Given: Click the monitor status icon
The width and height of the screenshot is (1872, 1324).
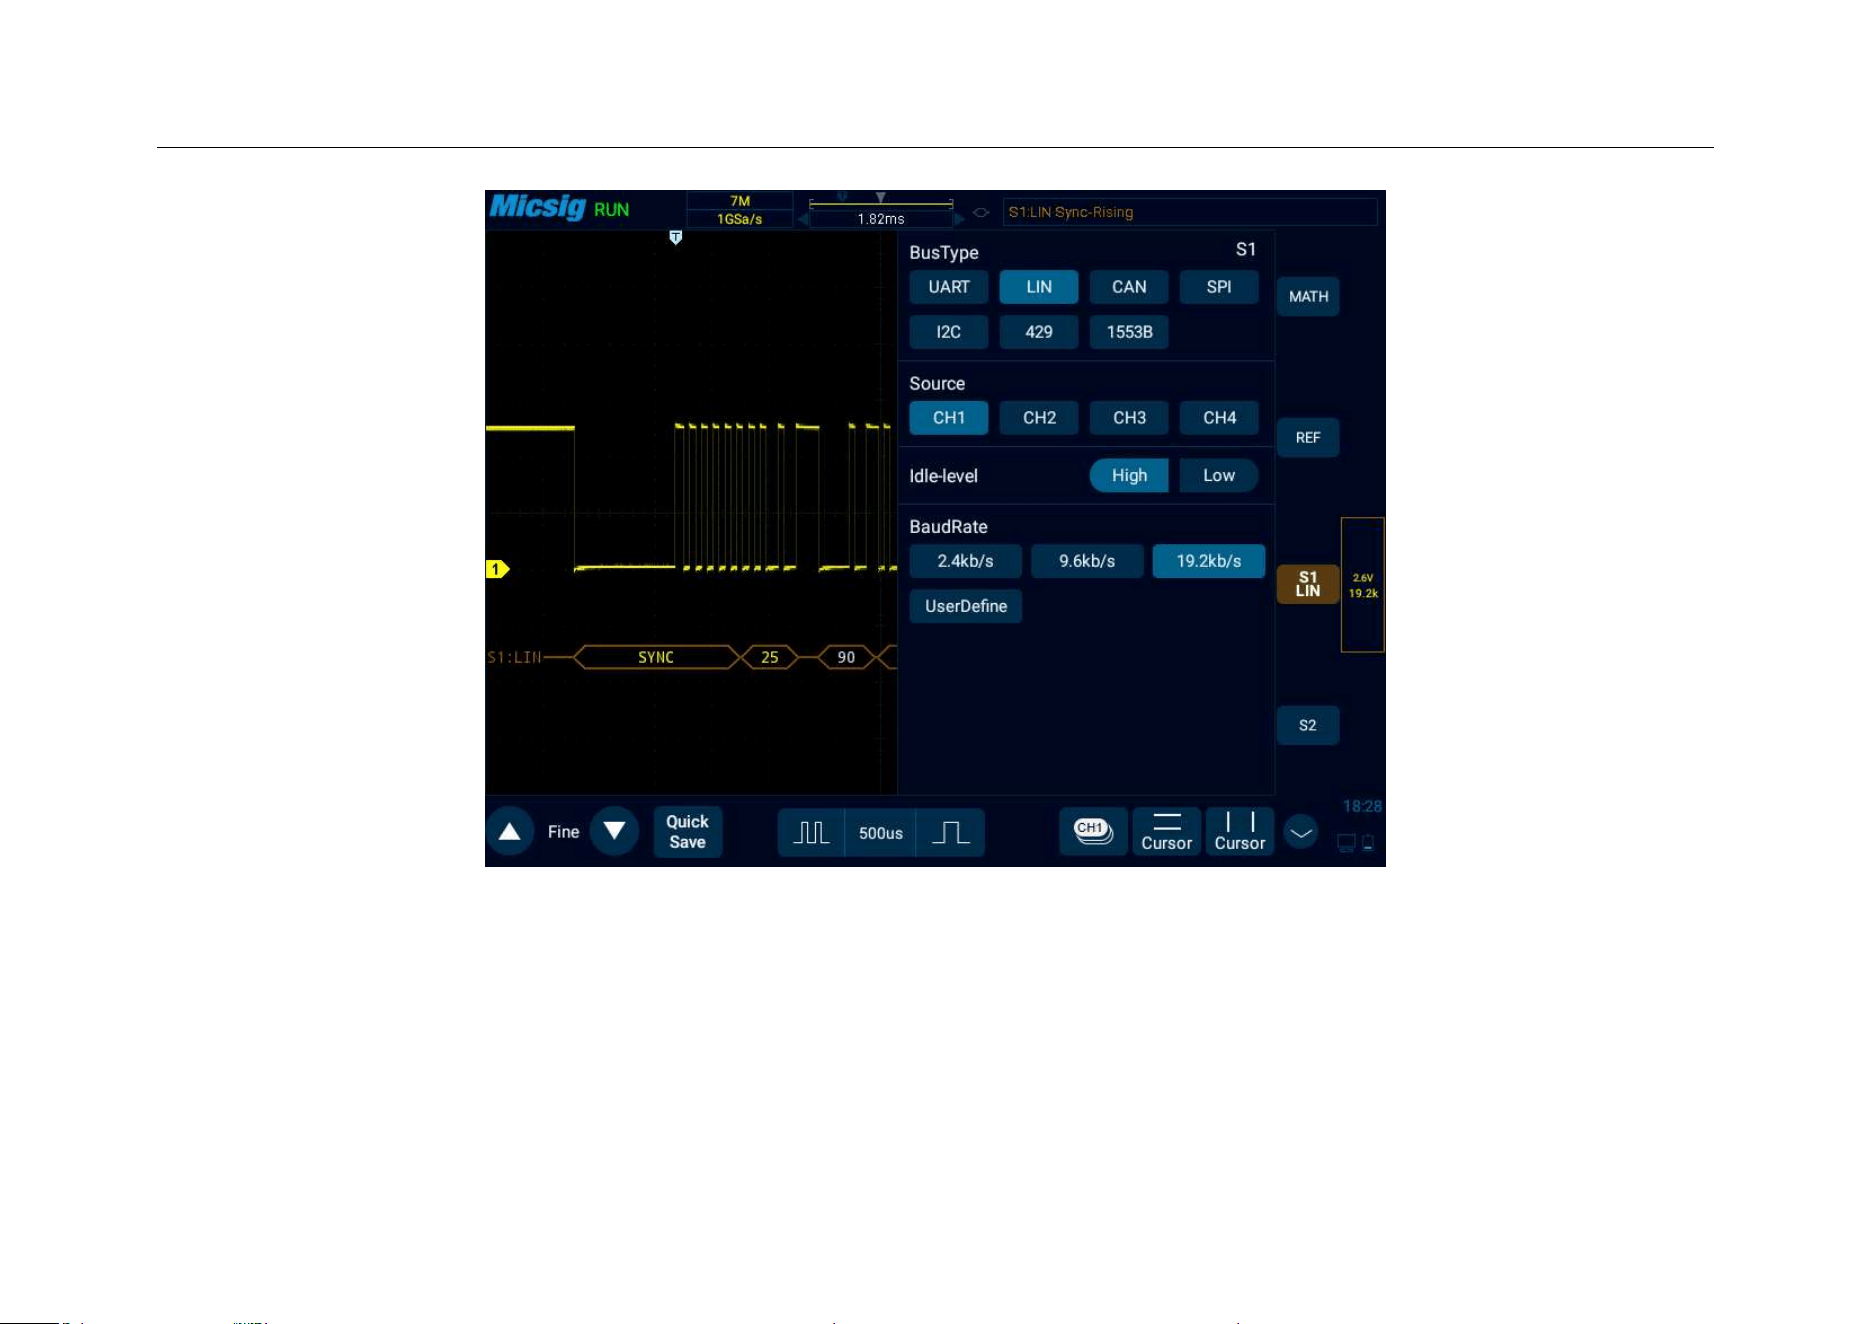Looking at the screenshot, I should (x=1347, y=843).
